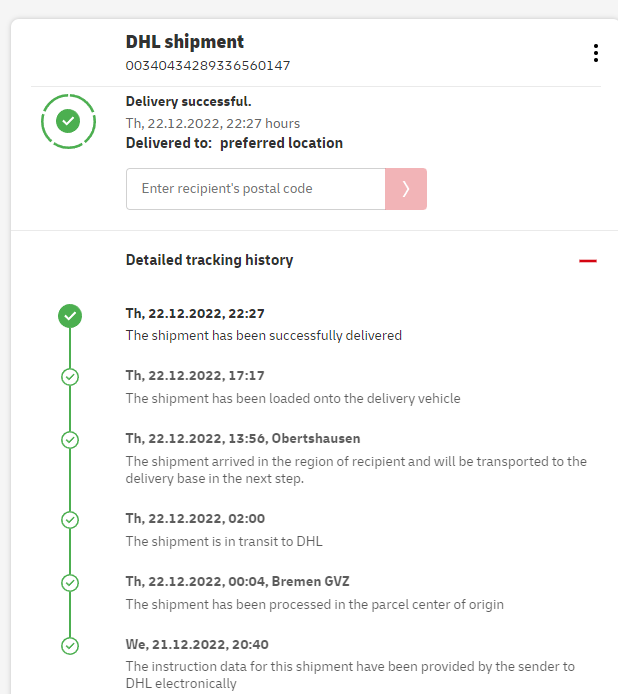Click the large green delivery status circle
The image size is (618, 694).
tap(68, 121)
